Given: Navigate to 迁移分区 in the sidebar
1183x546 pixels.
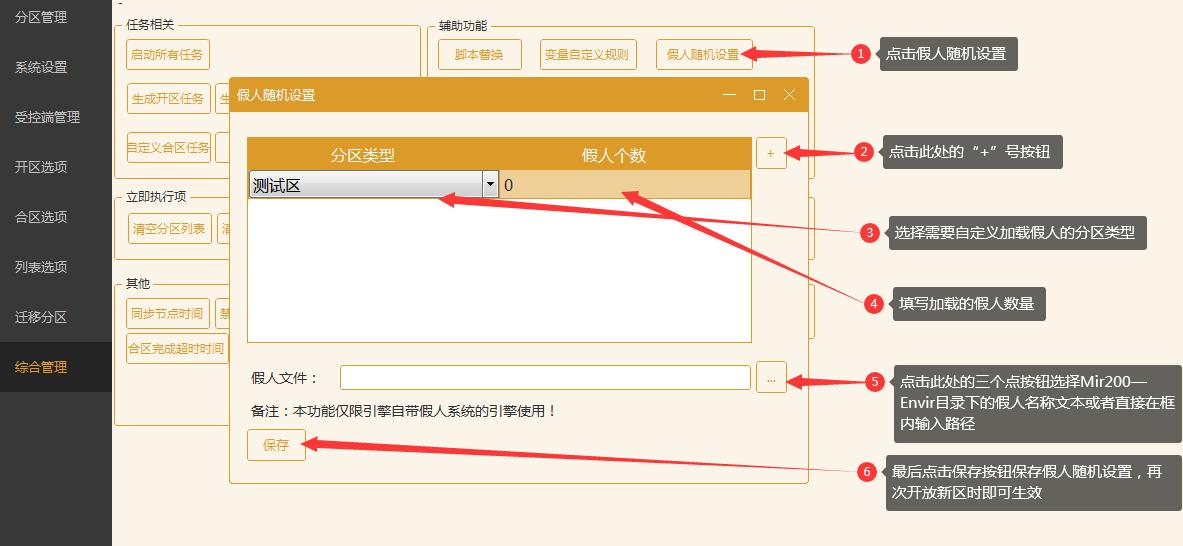Looking at the screenshot, I should 41,317.
